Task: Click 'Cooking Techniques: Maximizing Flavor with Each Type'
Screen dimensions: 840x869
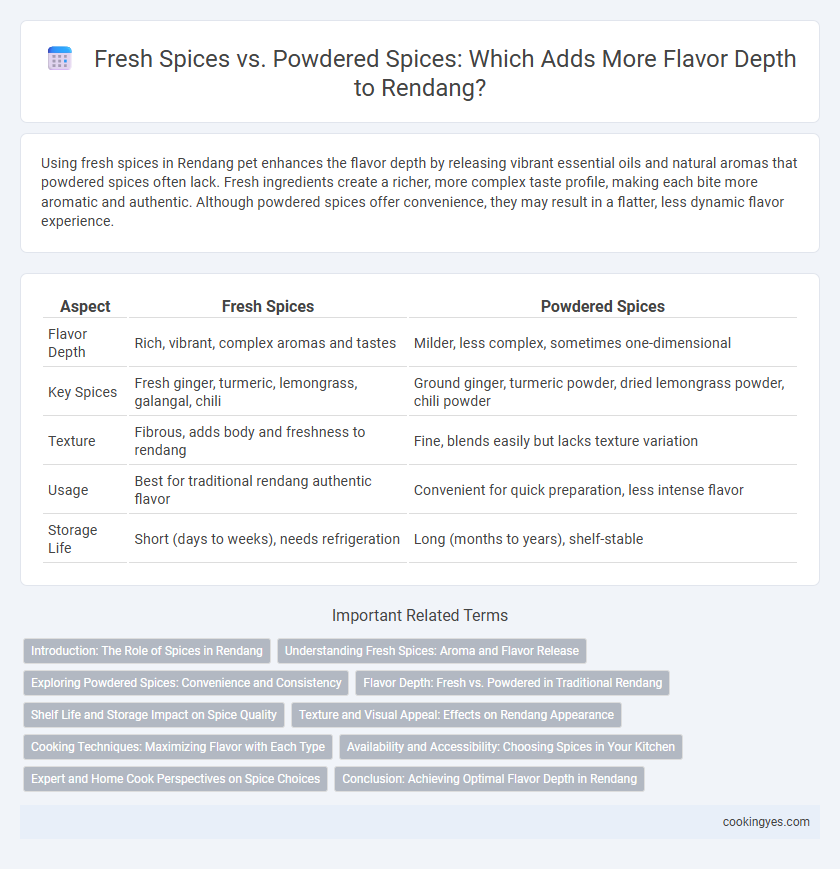Action: pos(178,747)
